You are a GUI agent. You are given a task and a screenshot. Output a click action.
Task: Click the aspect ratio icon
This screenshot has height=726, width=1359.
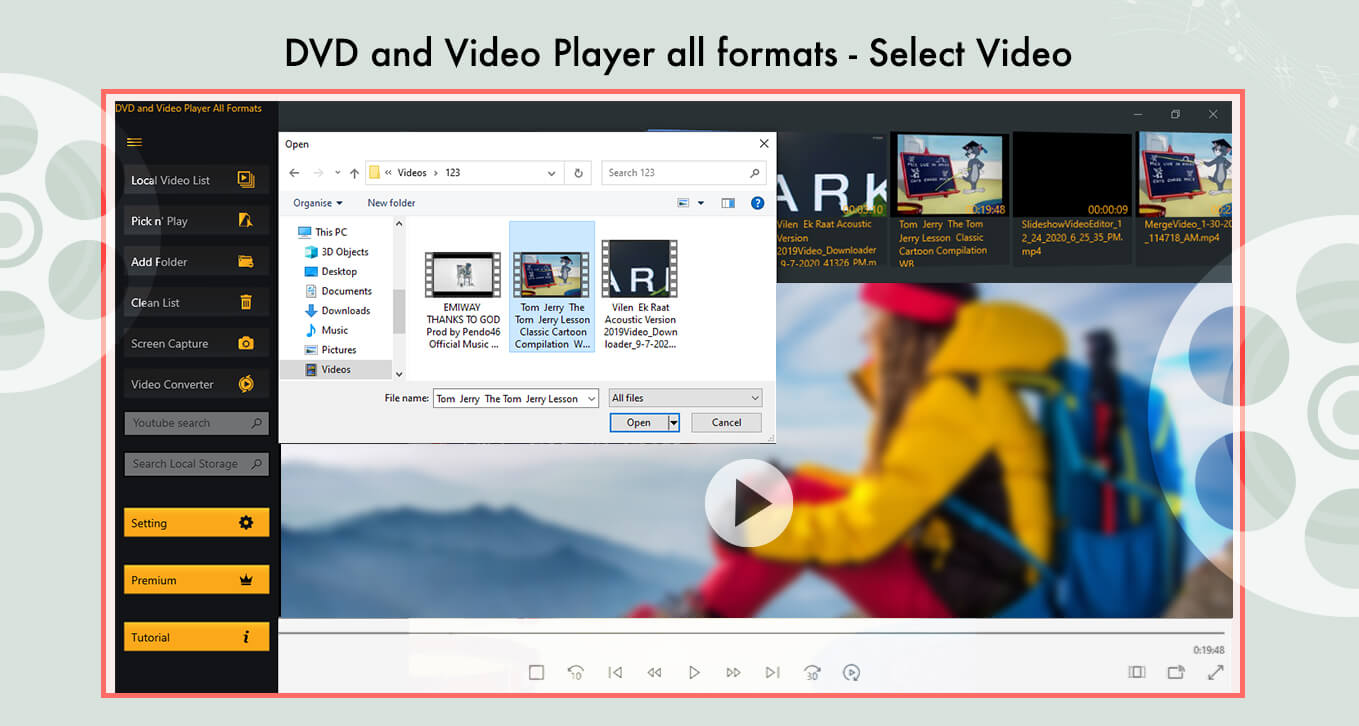tap(1137, 673)
